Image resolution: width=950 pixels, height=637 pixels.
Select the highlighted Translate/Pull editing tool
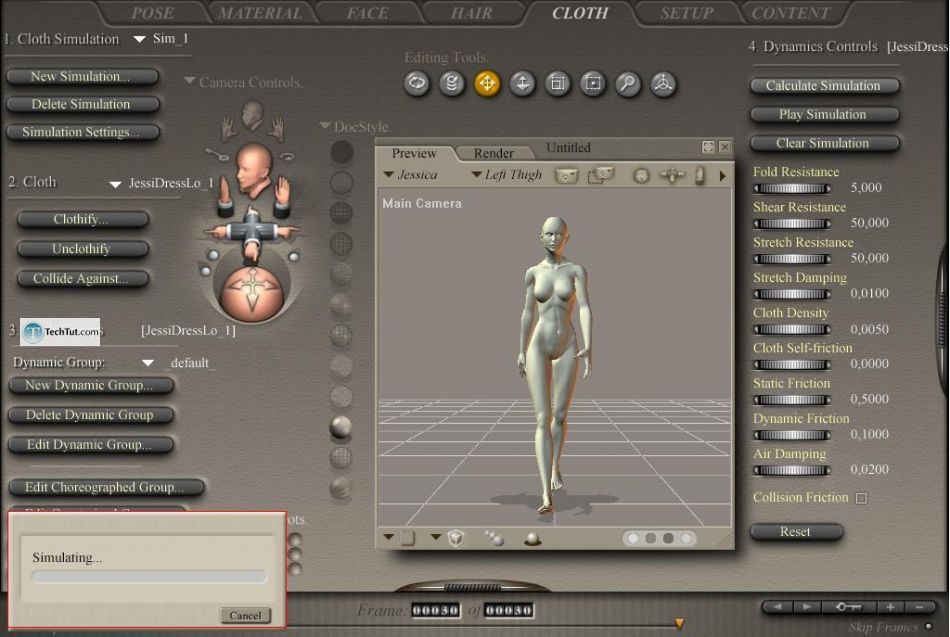tap(487, 83)
